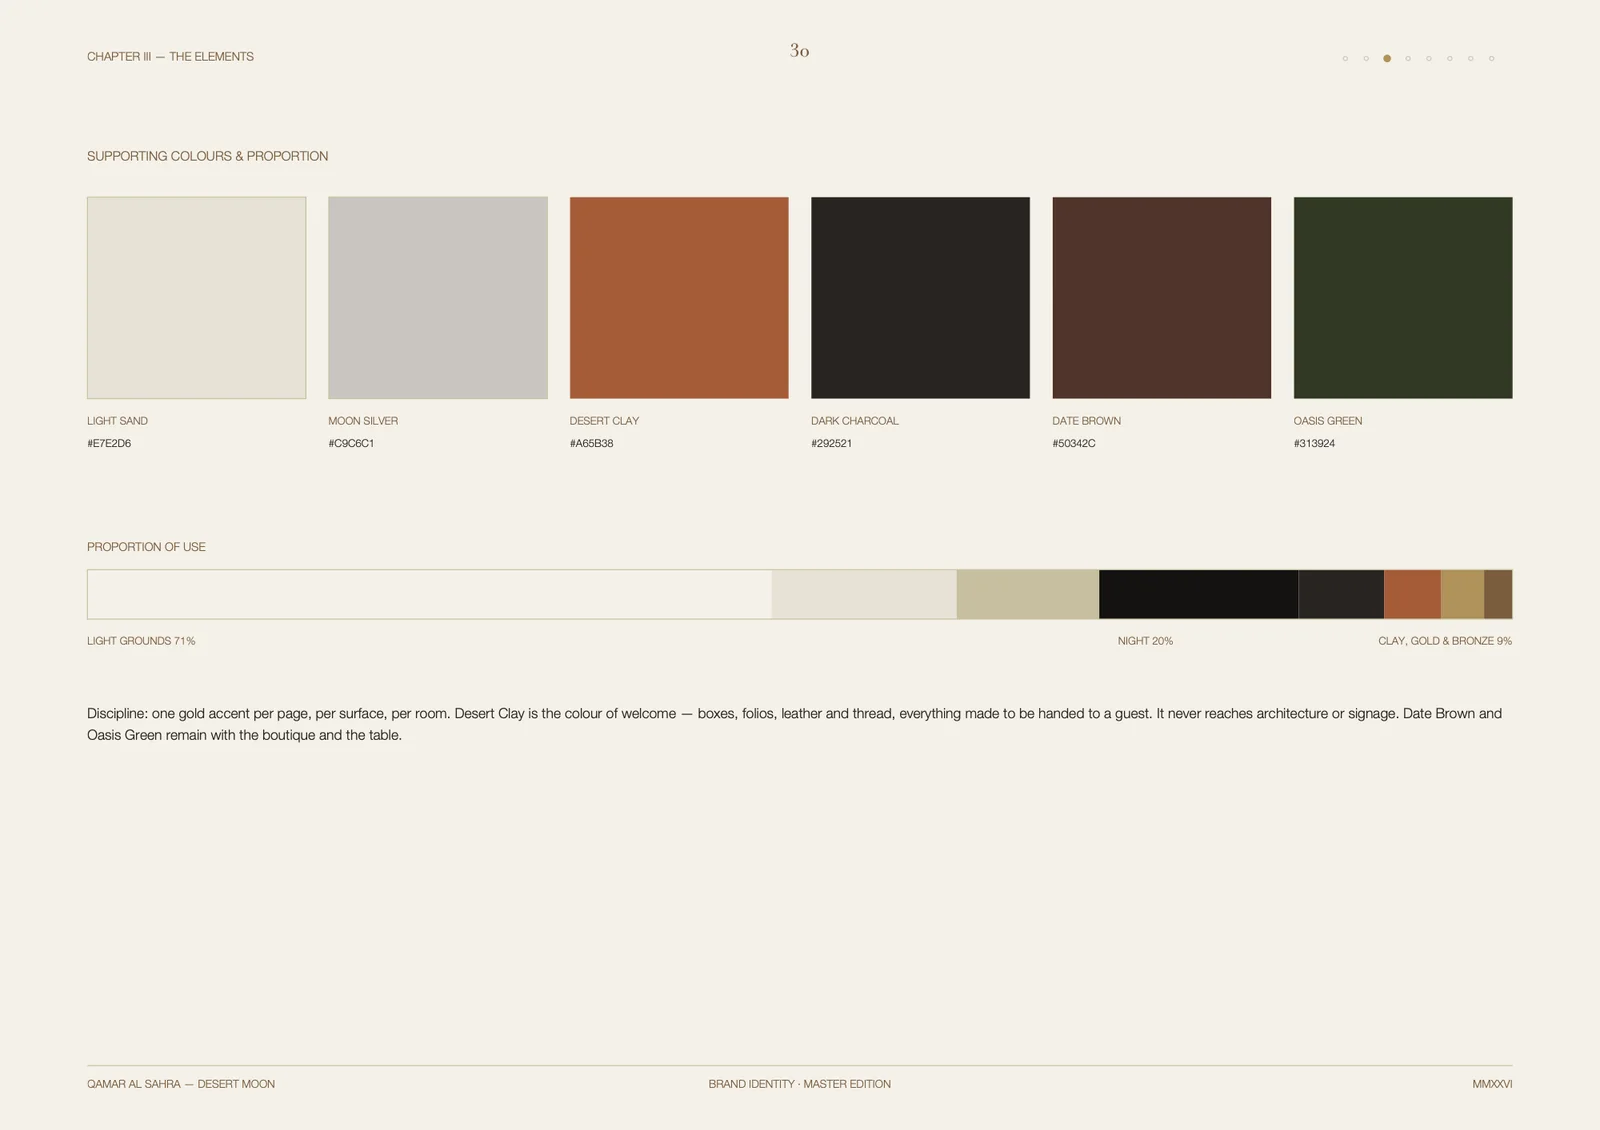The image size is (1600, 1130).
Task: Click the Light Sand colour swatch
Action: (x=196, y=297)
